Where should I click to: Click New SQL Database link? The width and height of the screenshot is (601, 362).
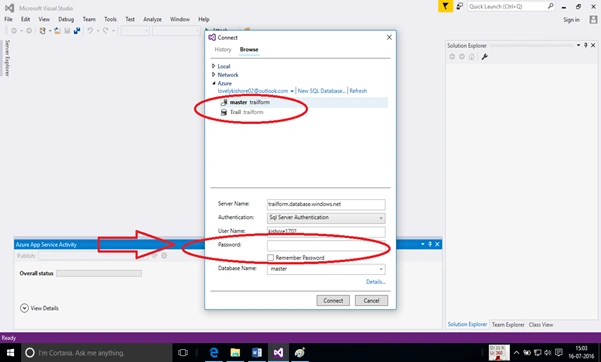(x=322, y=91)
